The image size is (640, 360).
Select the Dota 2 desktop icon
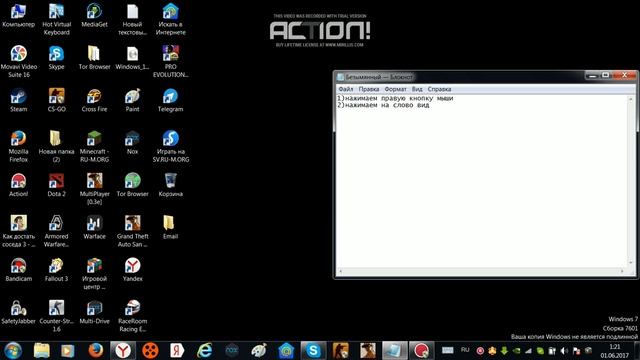tap(56, 185)
